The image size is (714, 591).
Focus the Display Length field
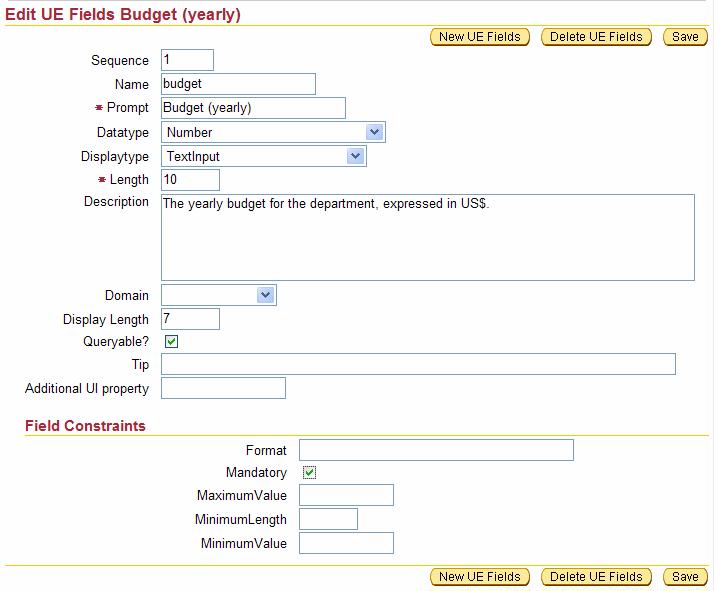click(x=190, y=319)
